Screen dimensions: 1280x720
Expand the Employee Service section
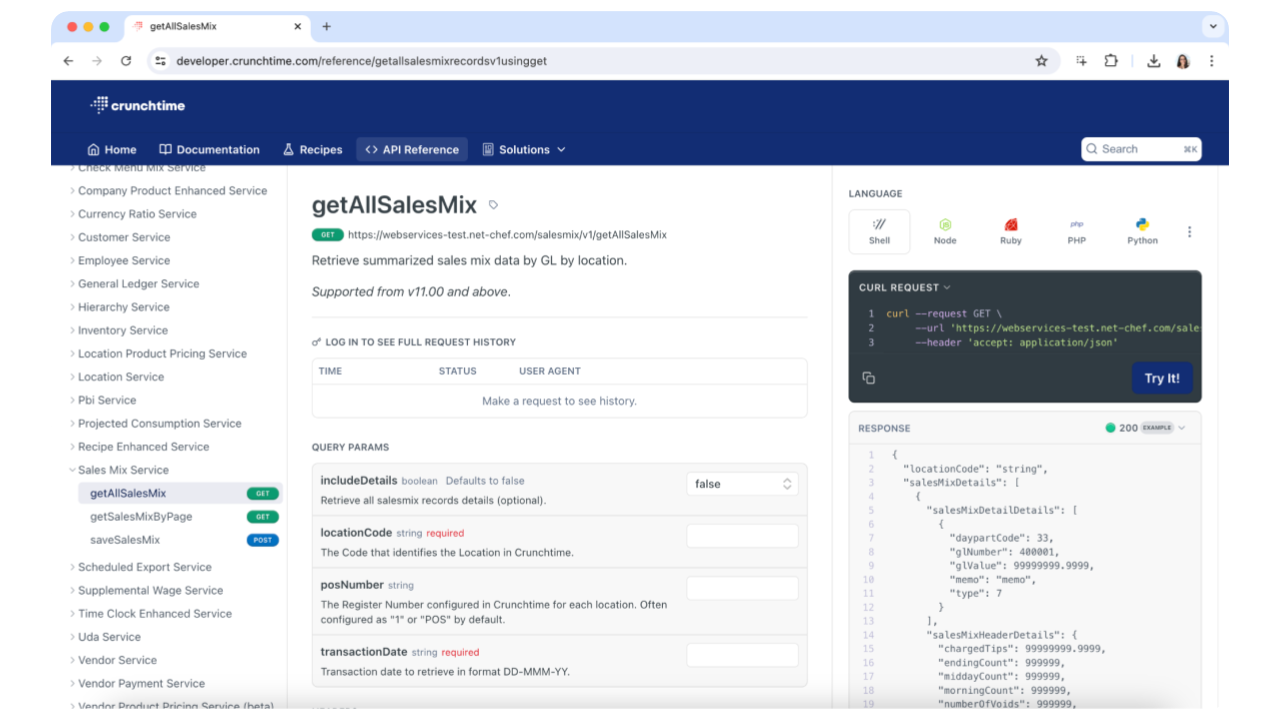(x=122, y=260)
